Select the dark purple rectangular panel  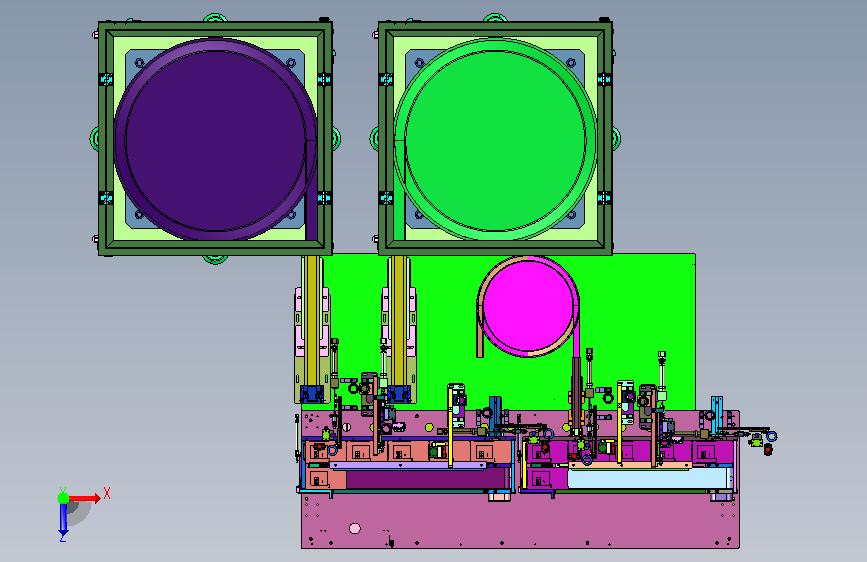coord(427,479)
